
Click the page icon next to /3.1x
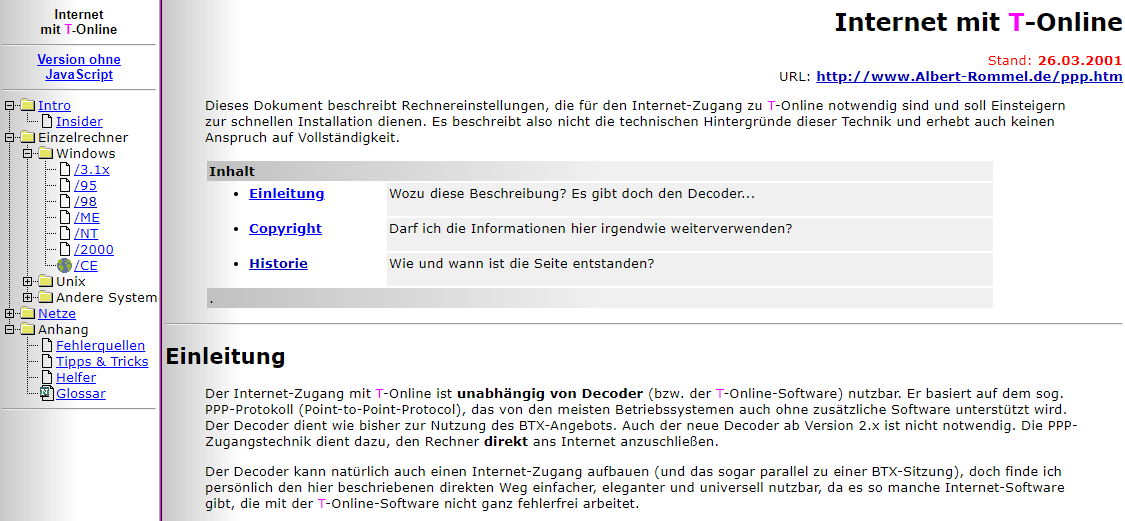tap(65, 170)
